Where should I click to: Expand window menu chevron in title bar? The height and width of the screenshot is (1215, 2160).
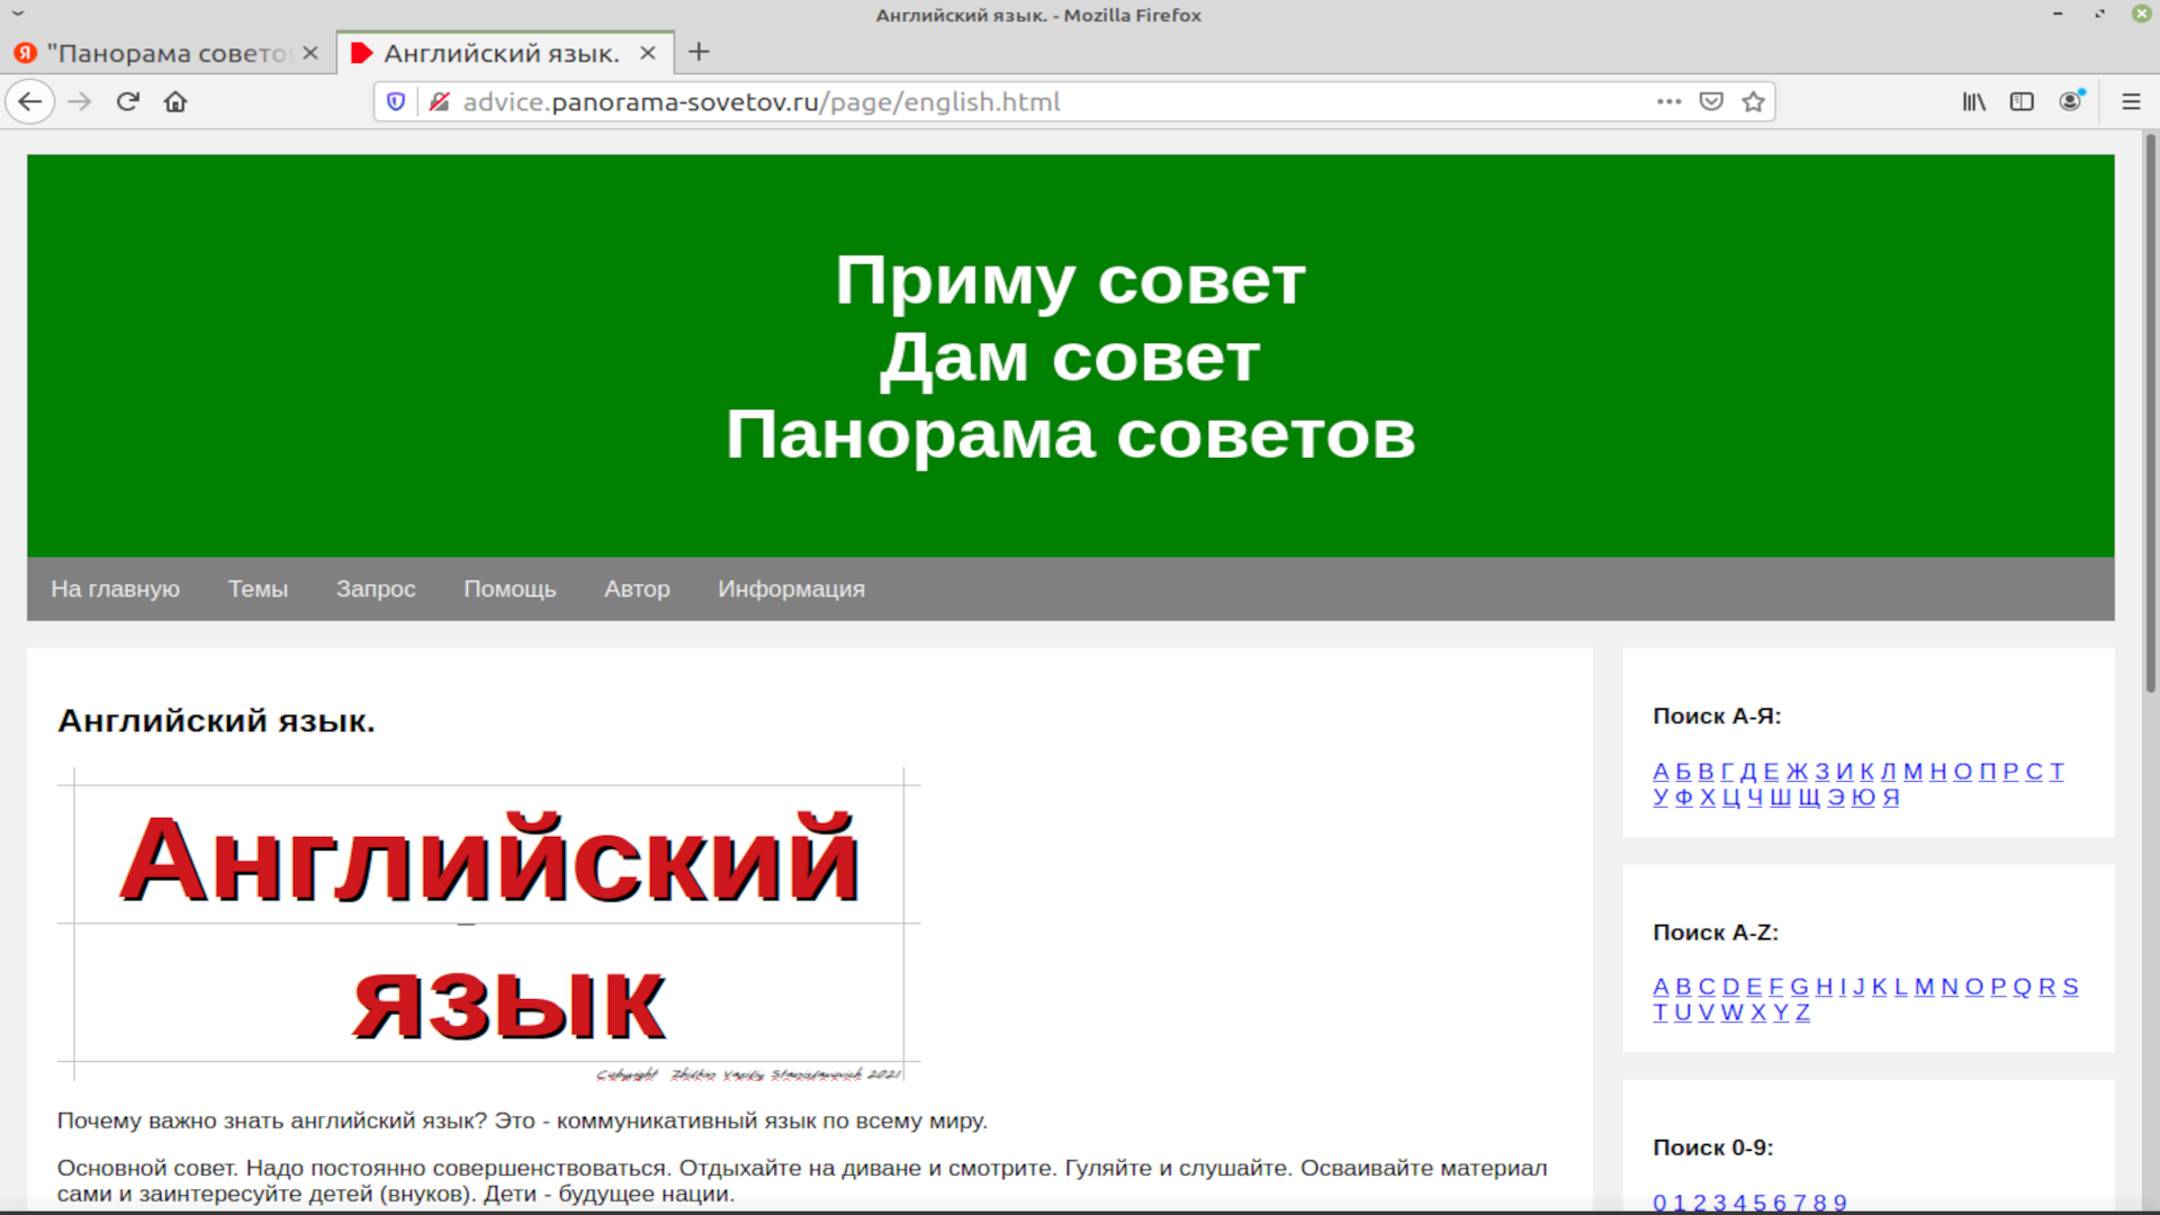tap(17, 14)
